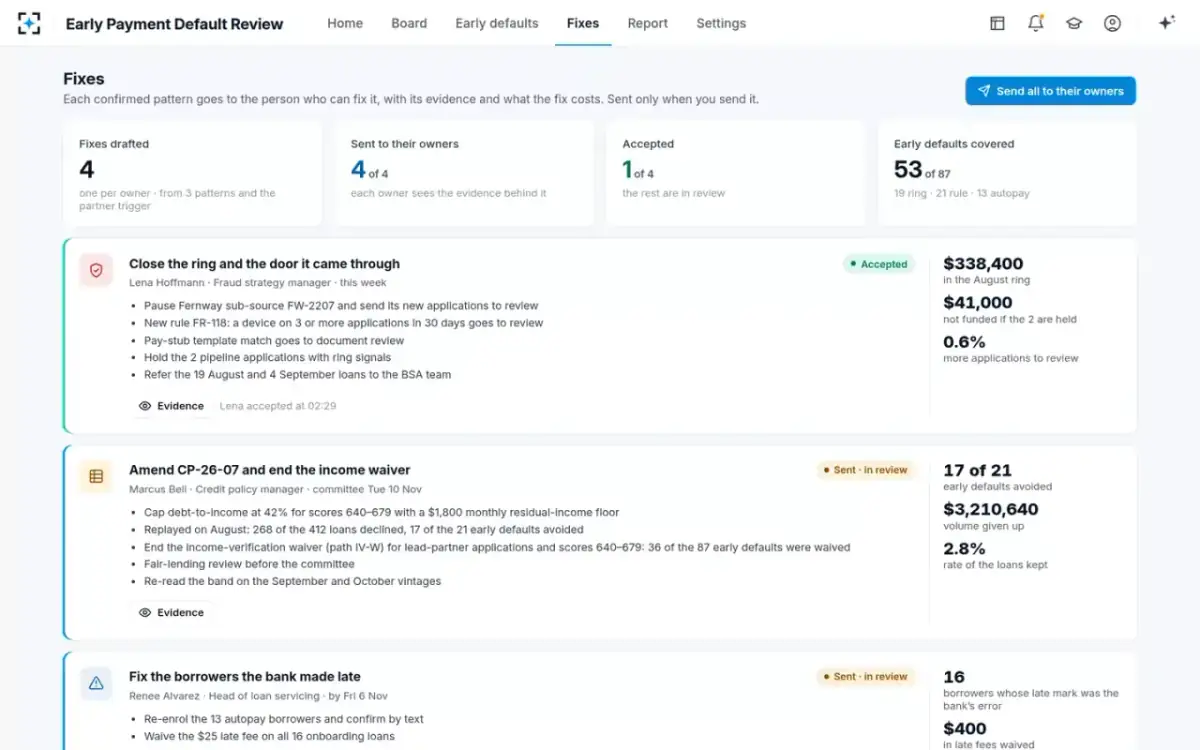Click the Early defaults covered card
Viewport: 1200px width, 750px height.
pyautogui.click(x=1007, y=174)
